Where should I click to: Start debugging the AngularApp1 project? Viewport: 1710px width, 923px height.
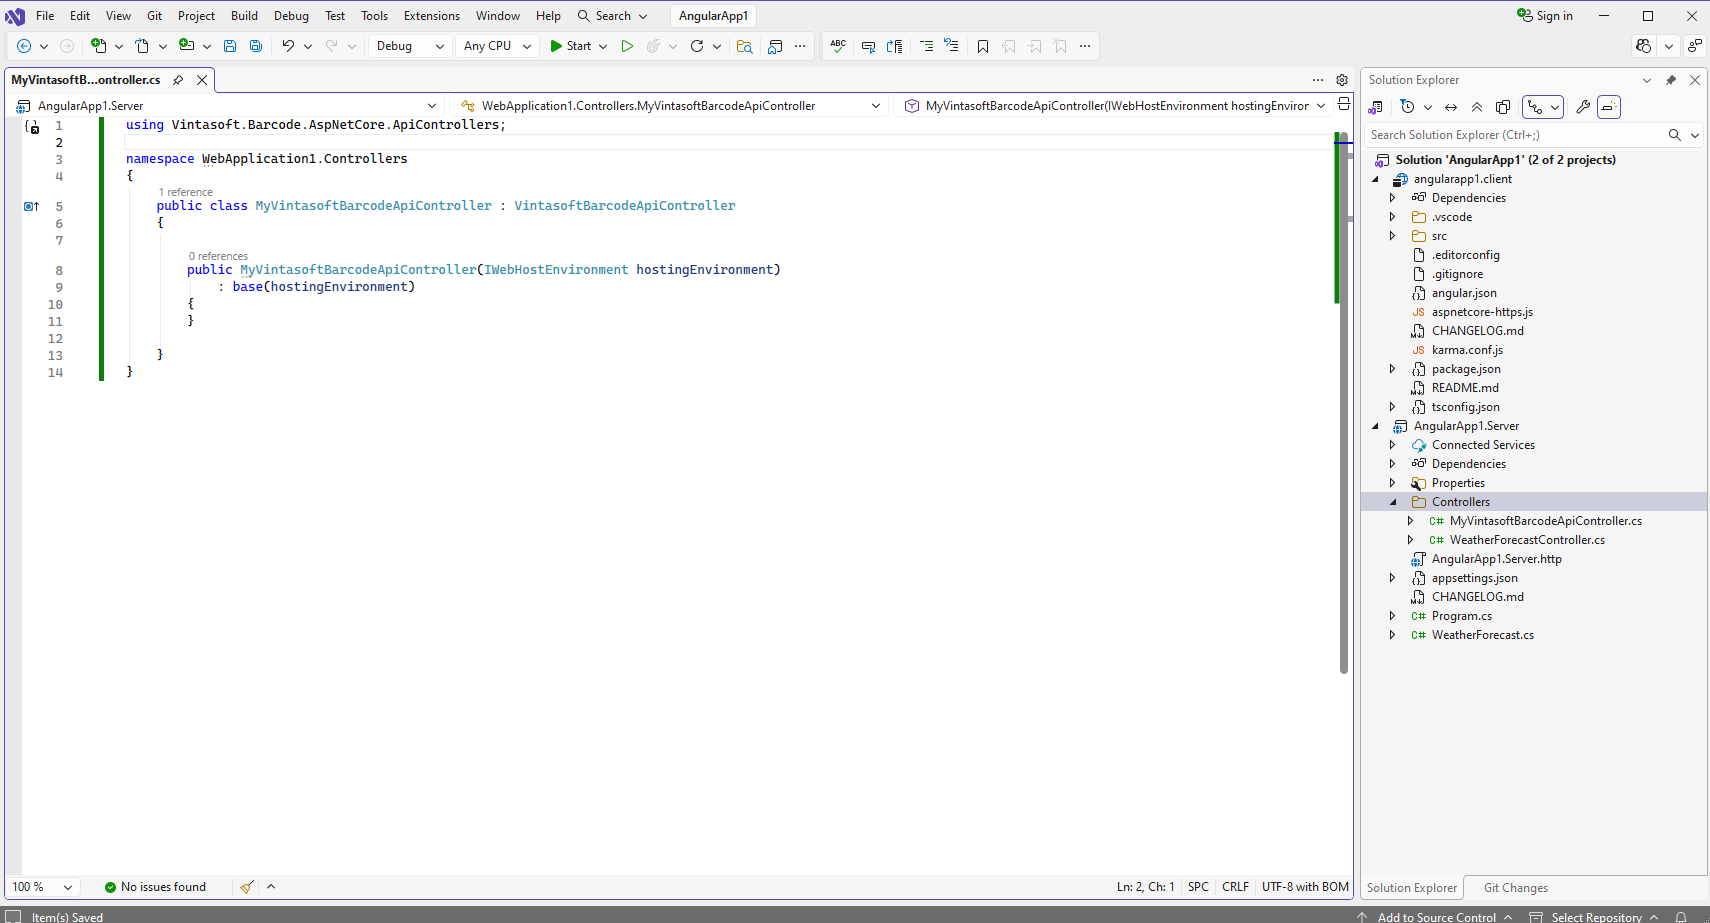point(571,46)
